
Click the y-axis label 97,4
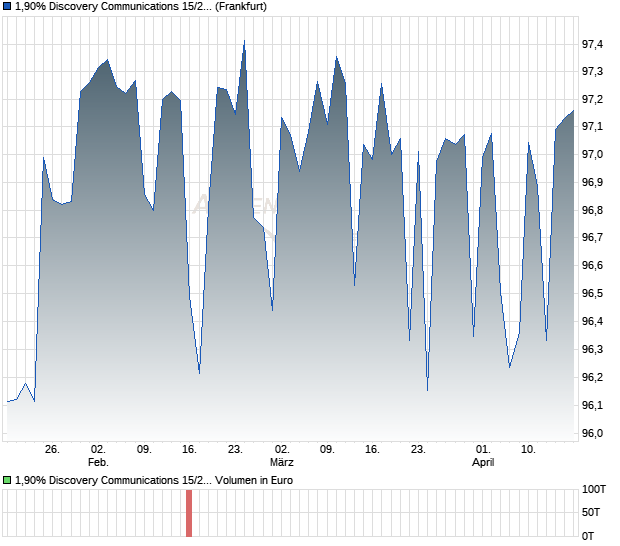(592, 44)
